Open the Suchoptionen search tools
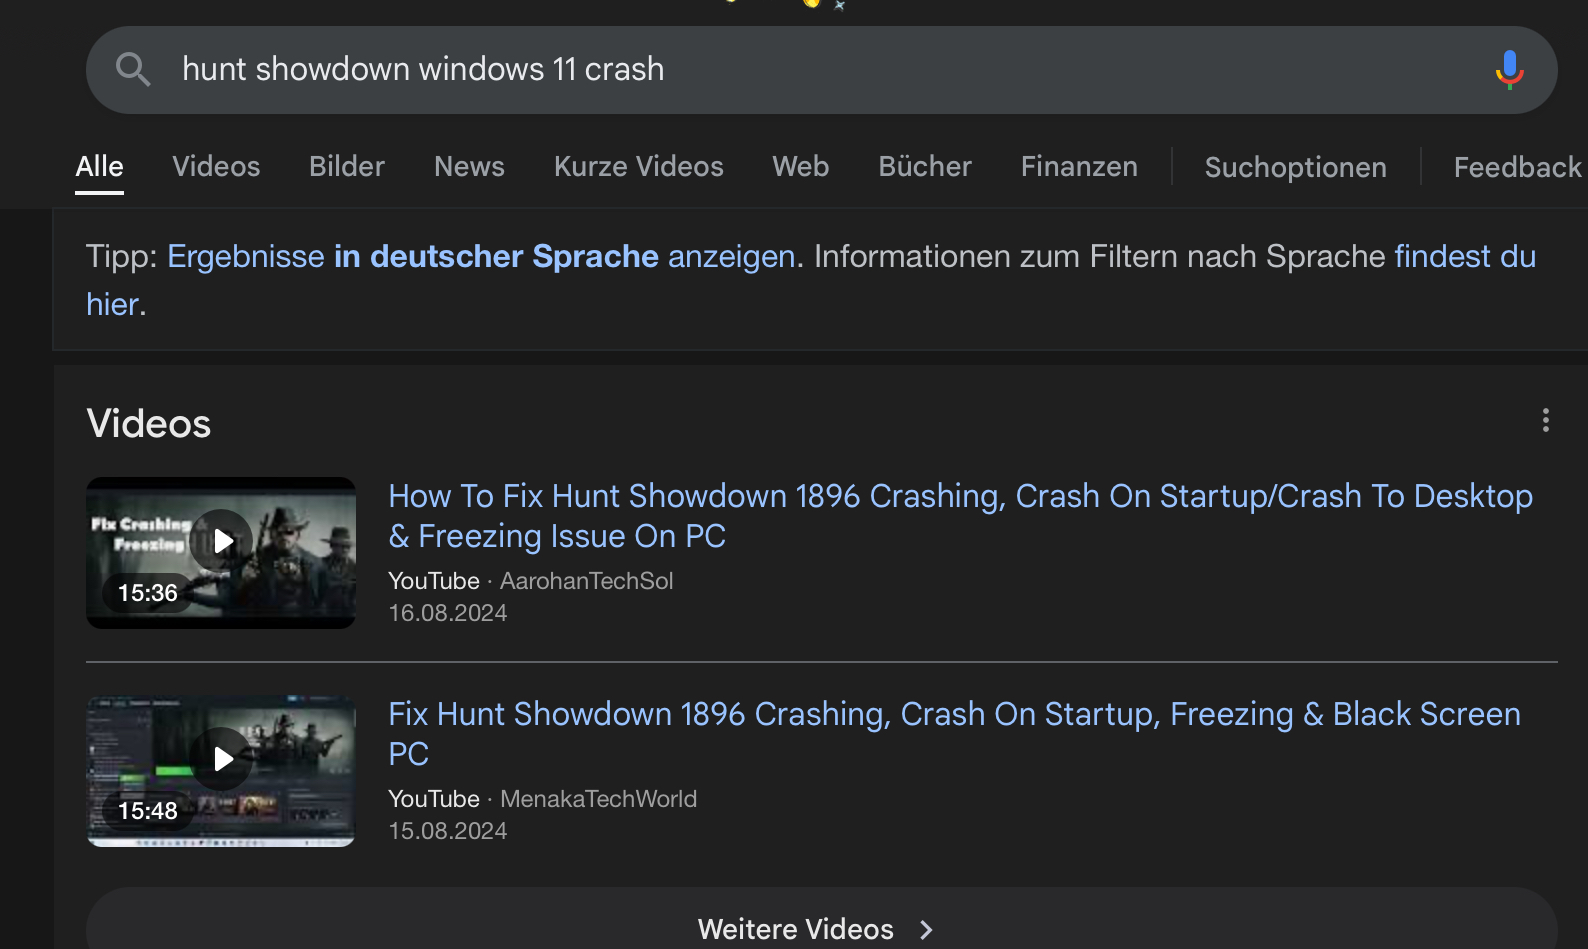 pos(1295,168)
